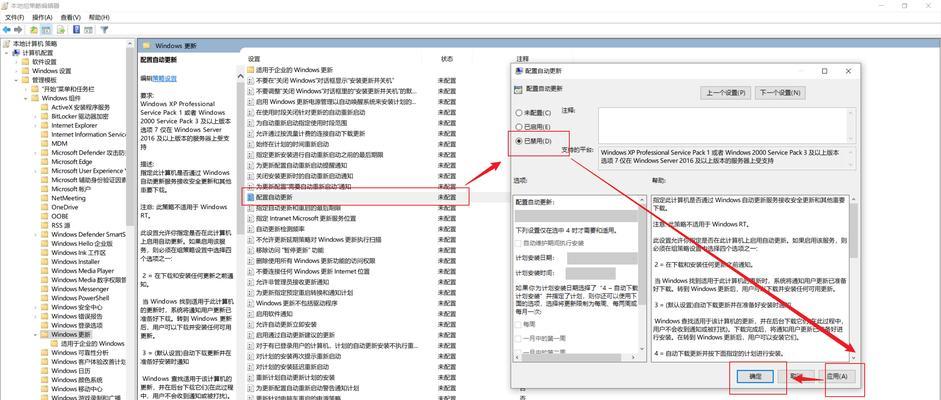Collapse the Windows 更新 tree node
The height and width of the screenshot is (400, 941).
pos(35,334)
